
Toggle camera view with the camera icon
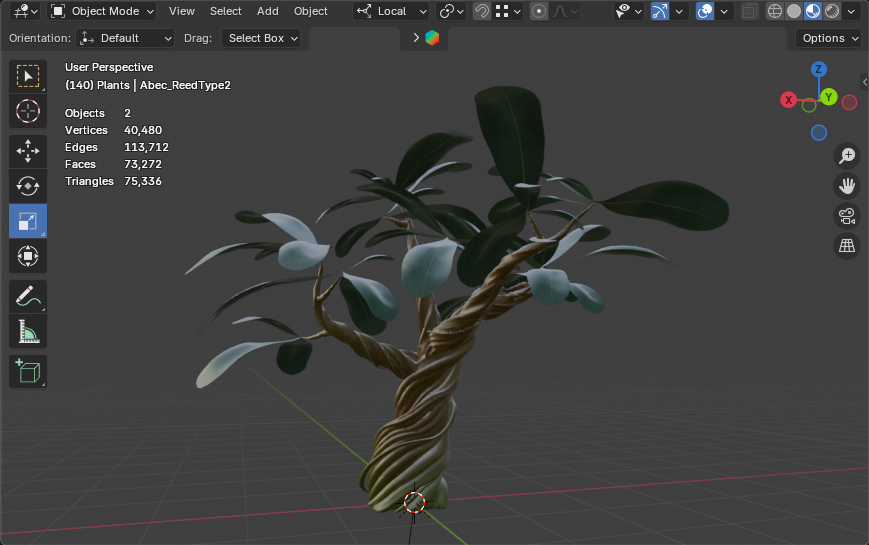847,216
